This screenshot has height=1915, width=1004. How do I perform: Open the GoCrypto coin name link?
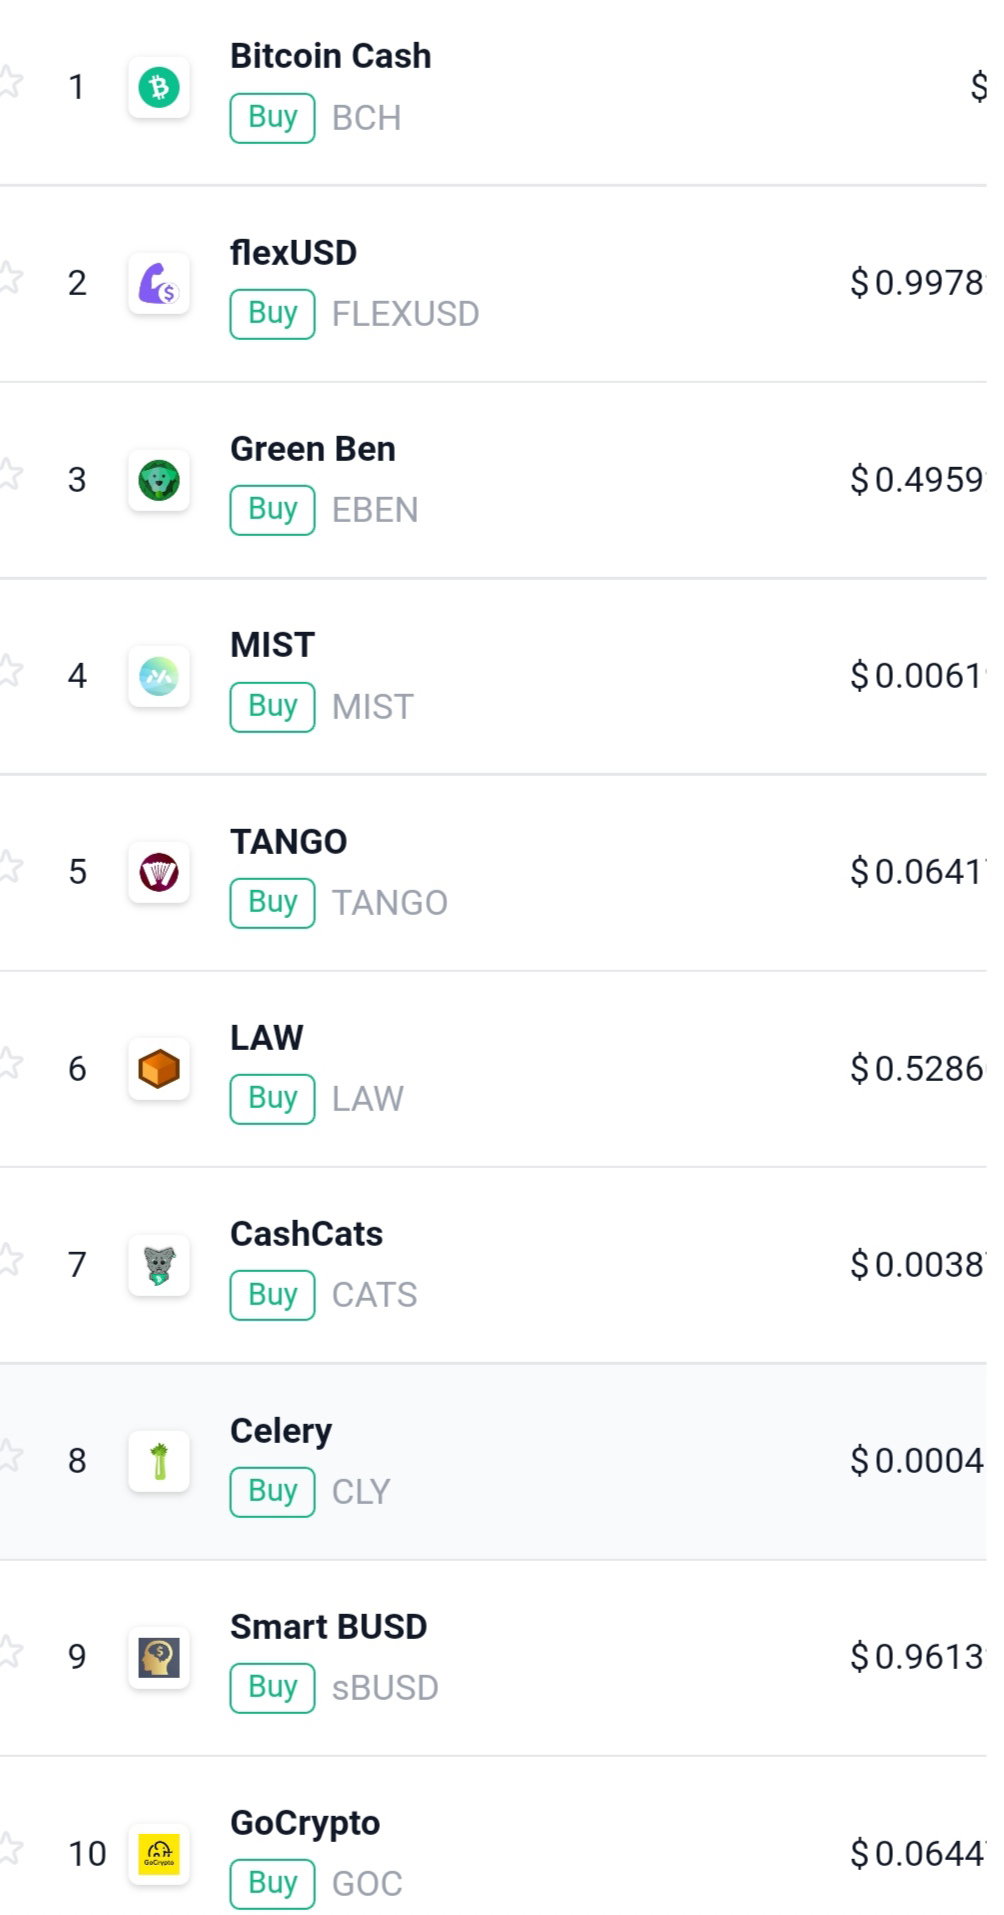click(305, 1824)
